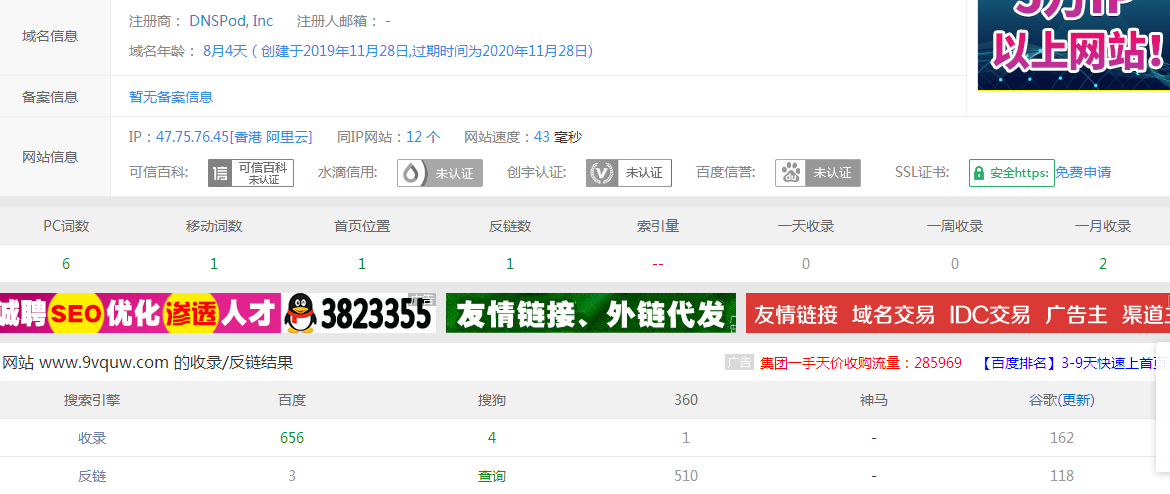Click the 反链数 value 1
The height and width of the screenshot is (494, 1170).
tap(510, 263)
